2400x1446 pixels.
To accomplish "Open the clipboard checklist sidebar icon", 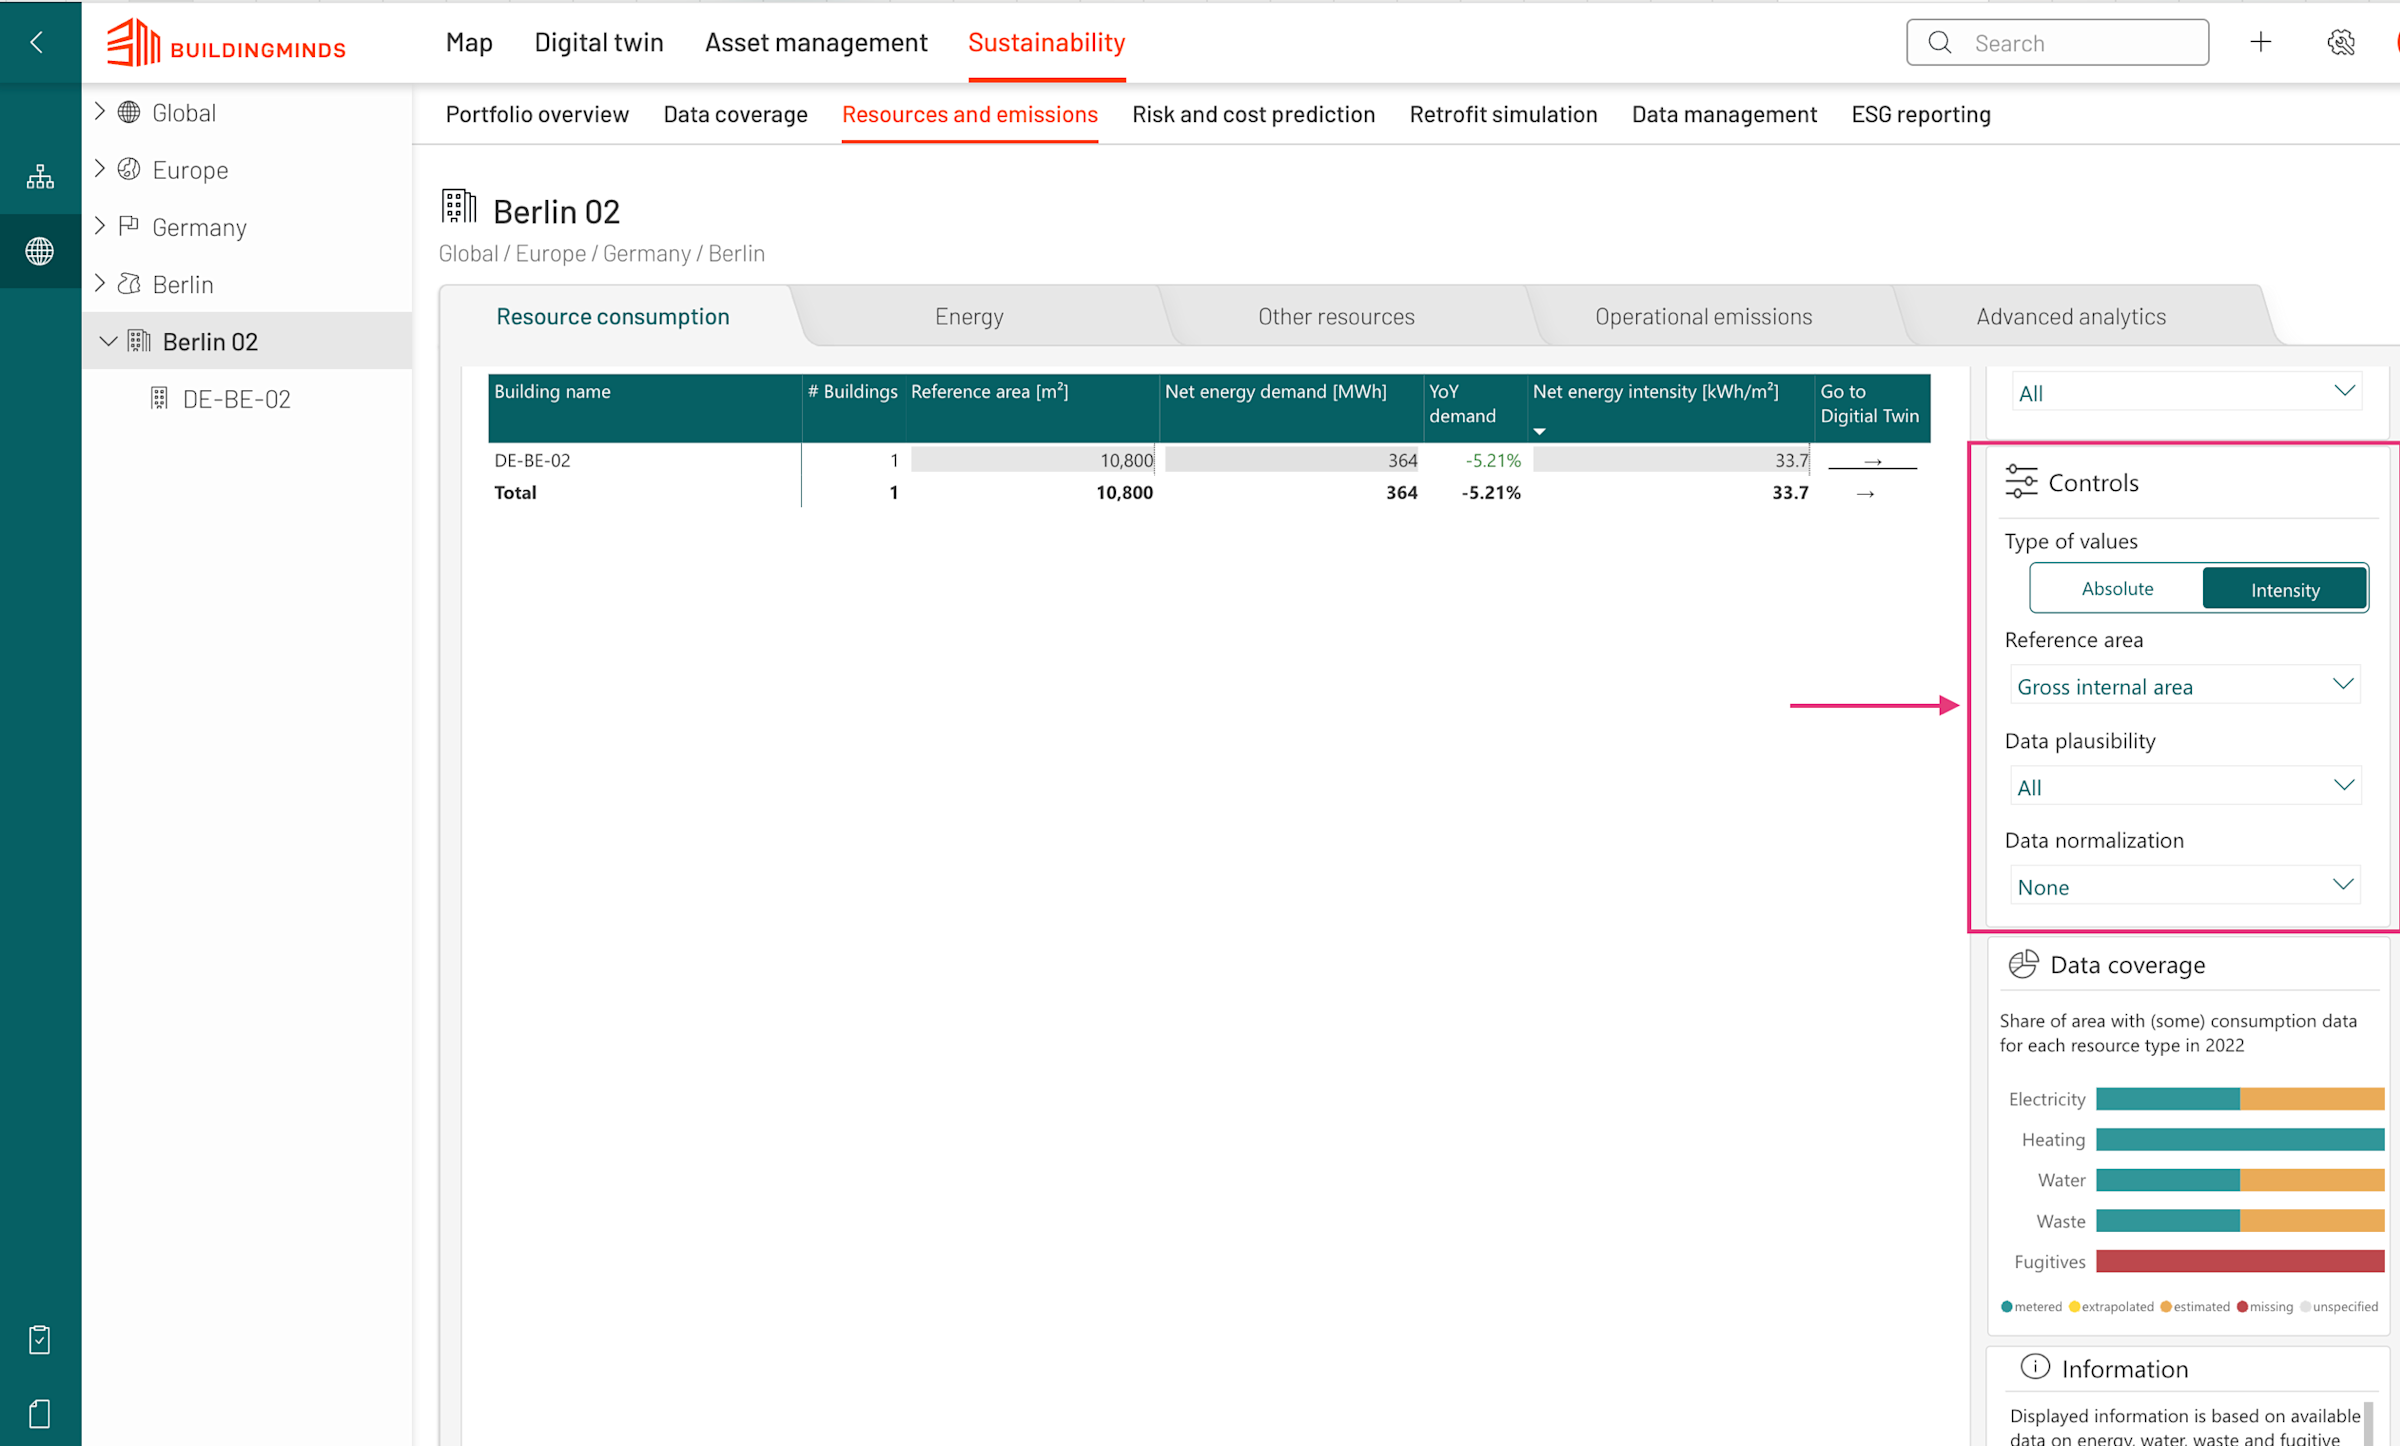I will [40, 1339].
